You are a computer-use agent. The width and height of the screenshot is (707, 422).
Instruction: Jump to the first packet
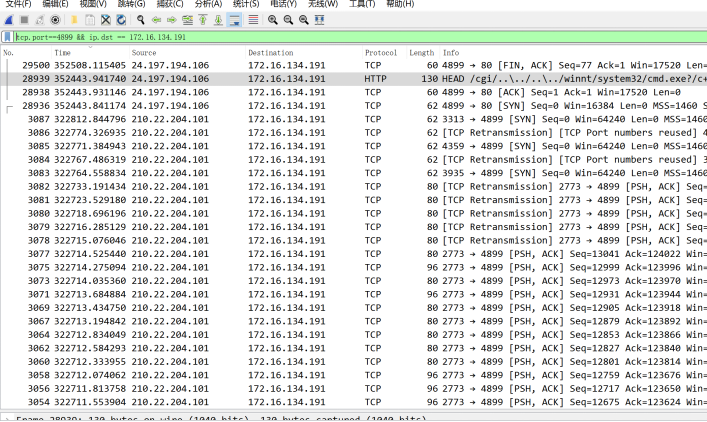[x=202, y=20]
